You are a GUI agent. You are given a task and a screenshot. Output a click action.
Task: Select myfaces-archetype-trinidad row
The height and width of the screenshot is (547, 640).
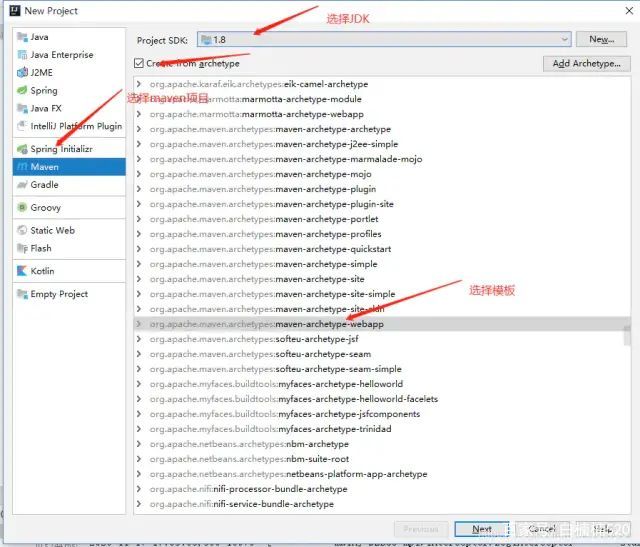pos(382,429)
